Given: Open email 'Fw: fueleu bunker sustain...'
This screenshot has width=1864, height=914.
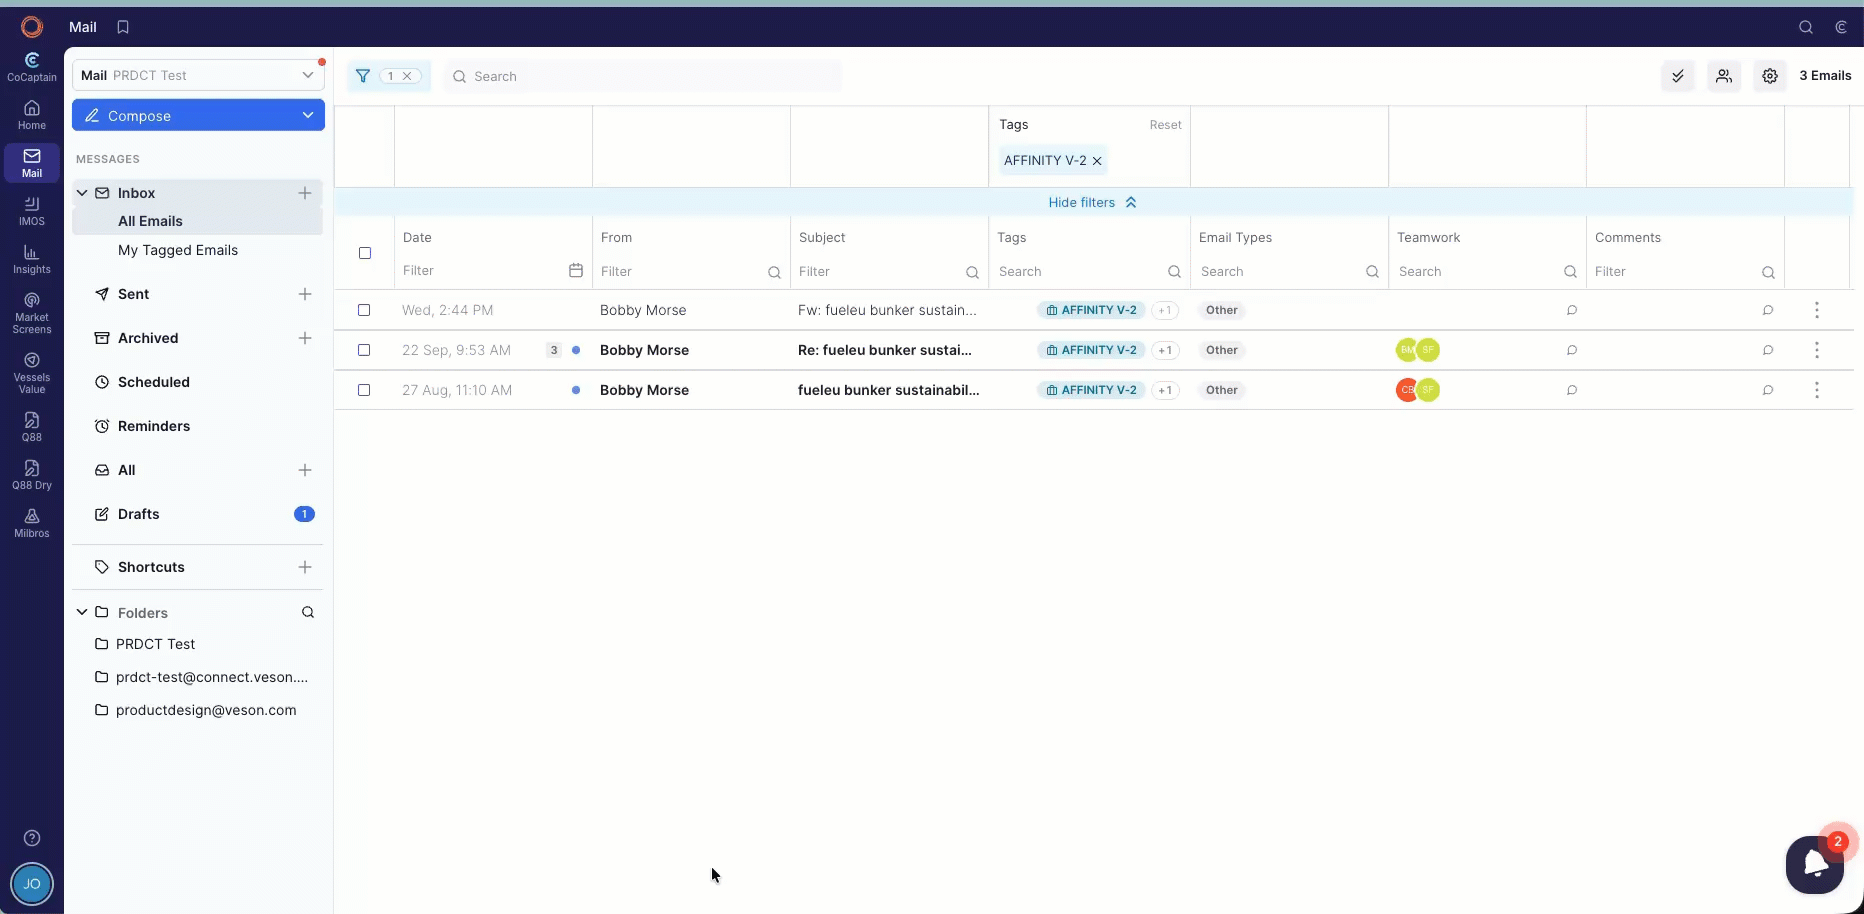Looking at the screenshot, I should 887,310.
